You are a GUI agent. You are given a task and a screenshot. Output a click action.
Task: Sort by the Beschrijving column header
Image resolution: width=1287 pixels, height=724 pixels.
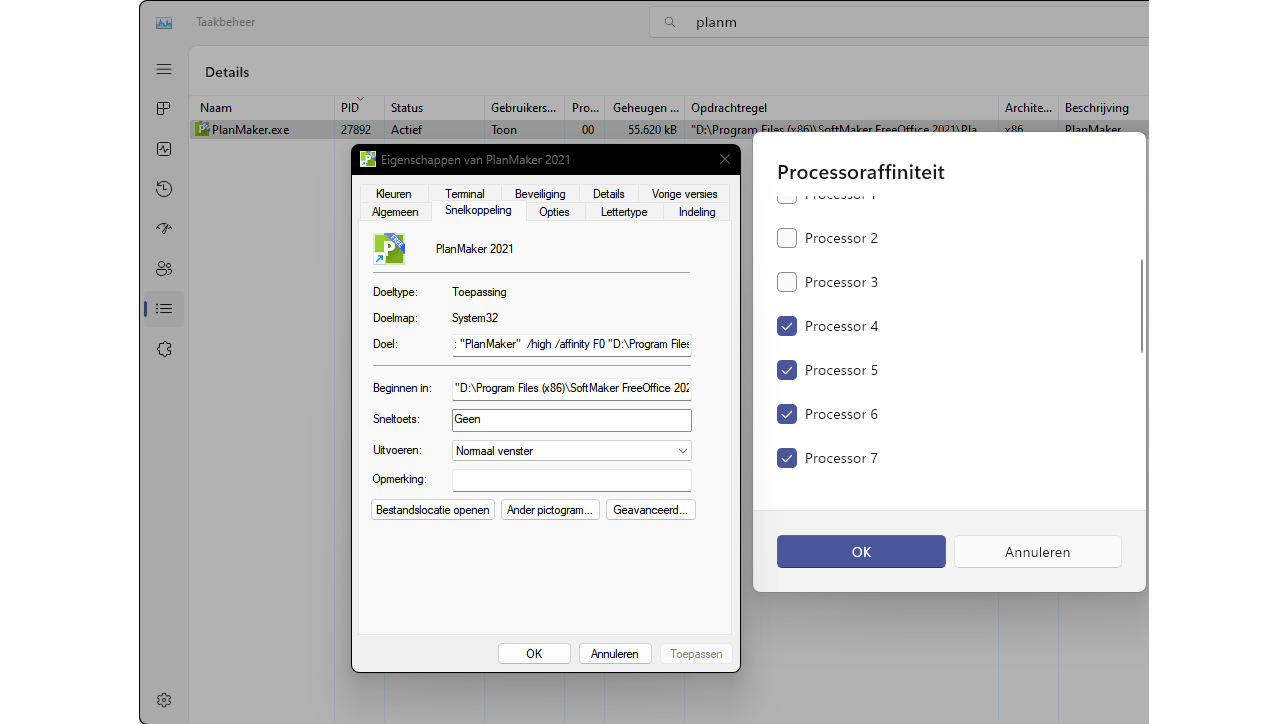pos(1103,108)
